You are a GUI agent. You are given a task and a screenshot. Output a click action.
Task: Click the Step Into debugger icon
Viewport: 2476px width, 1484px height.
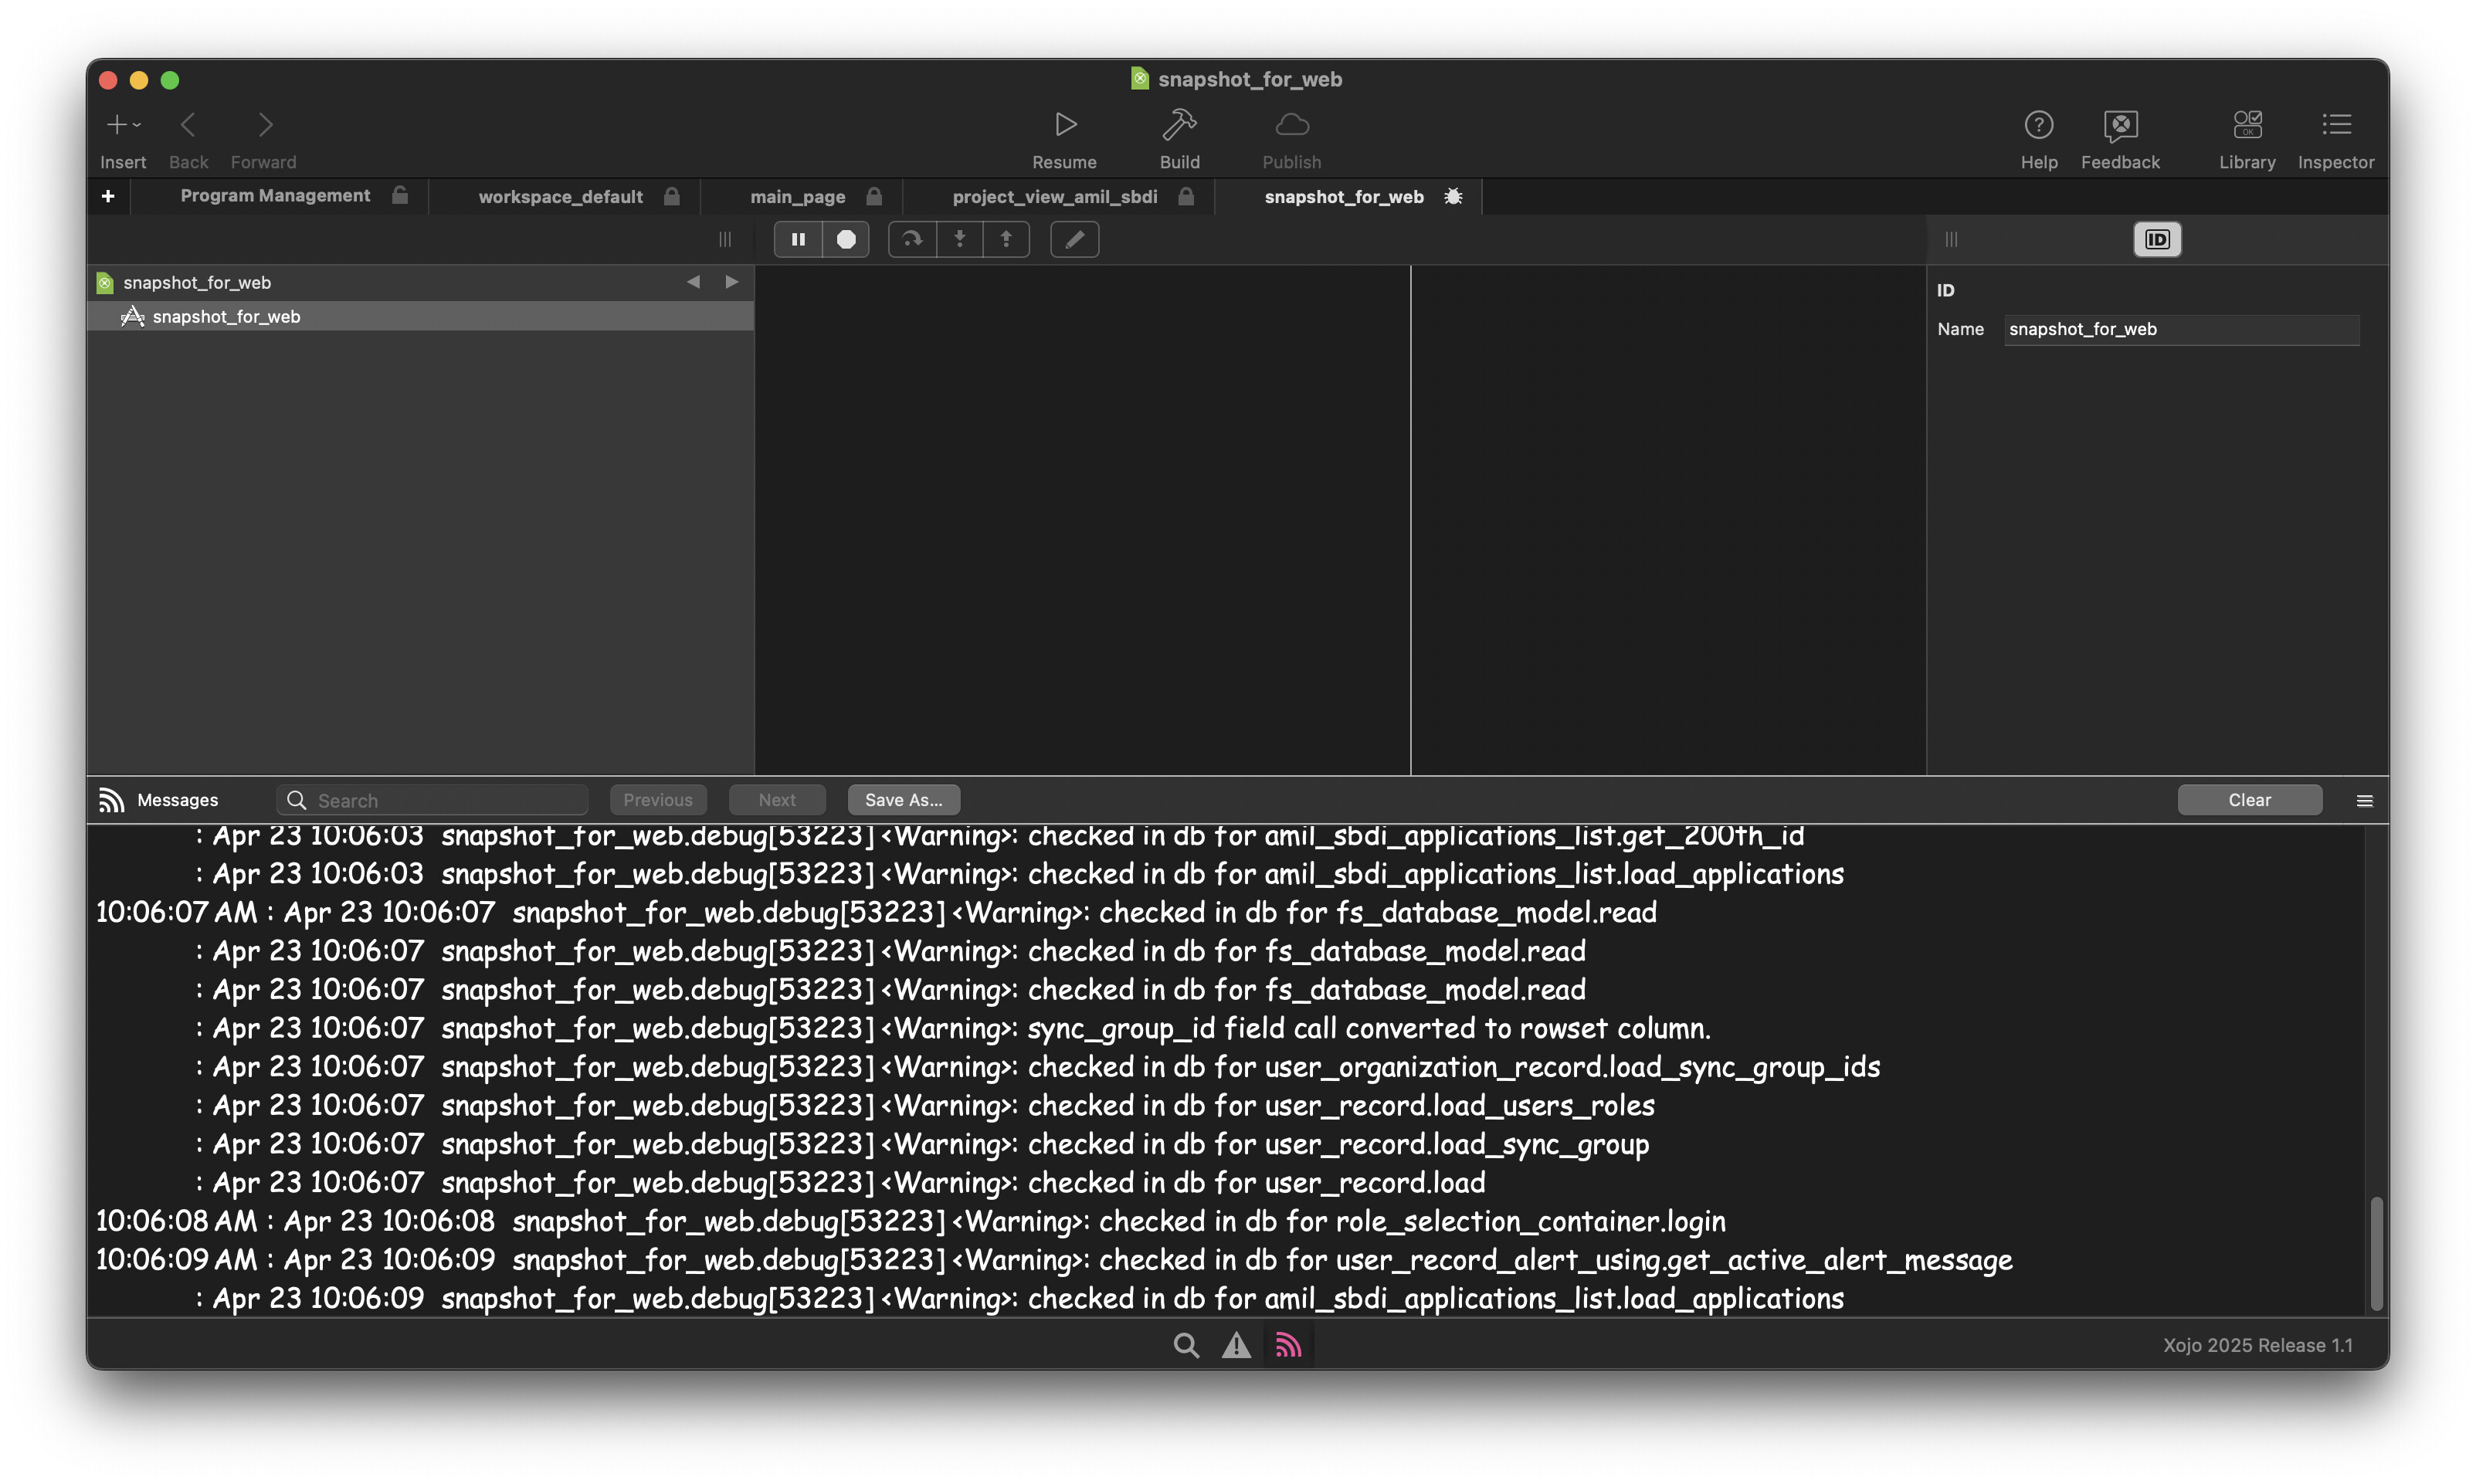(x=959, y=239)
